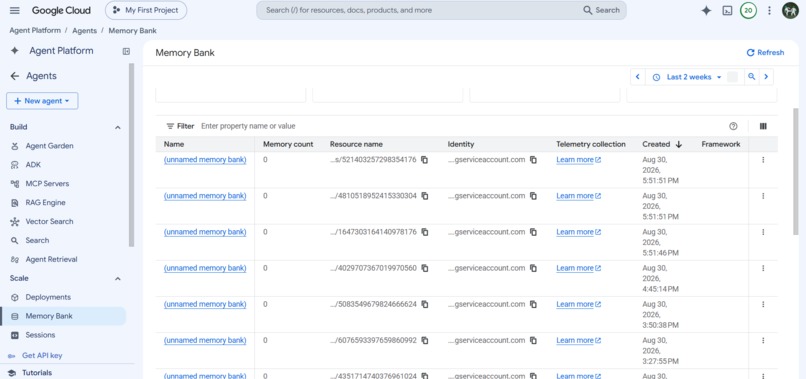Open the top bar three-dot settings menu
This screenshot has height=379, width=806.
[x=769, y=10]
